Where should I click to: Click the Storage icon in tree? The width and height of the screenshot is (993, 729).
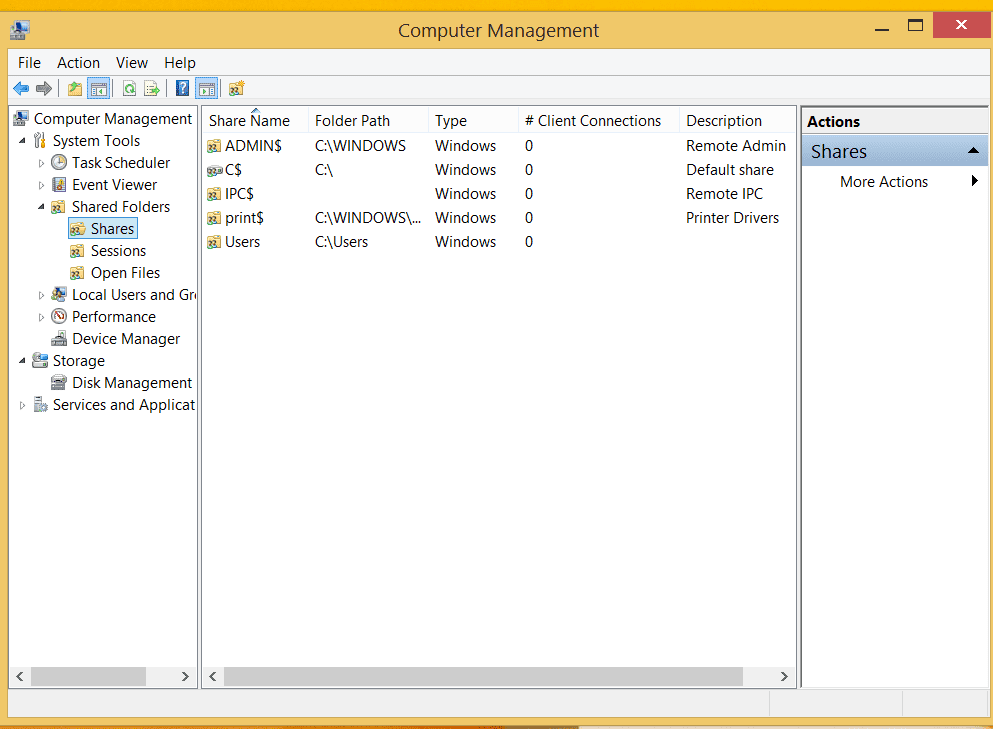(40, 360)
